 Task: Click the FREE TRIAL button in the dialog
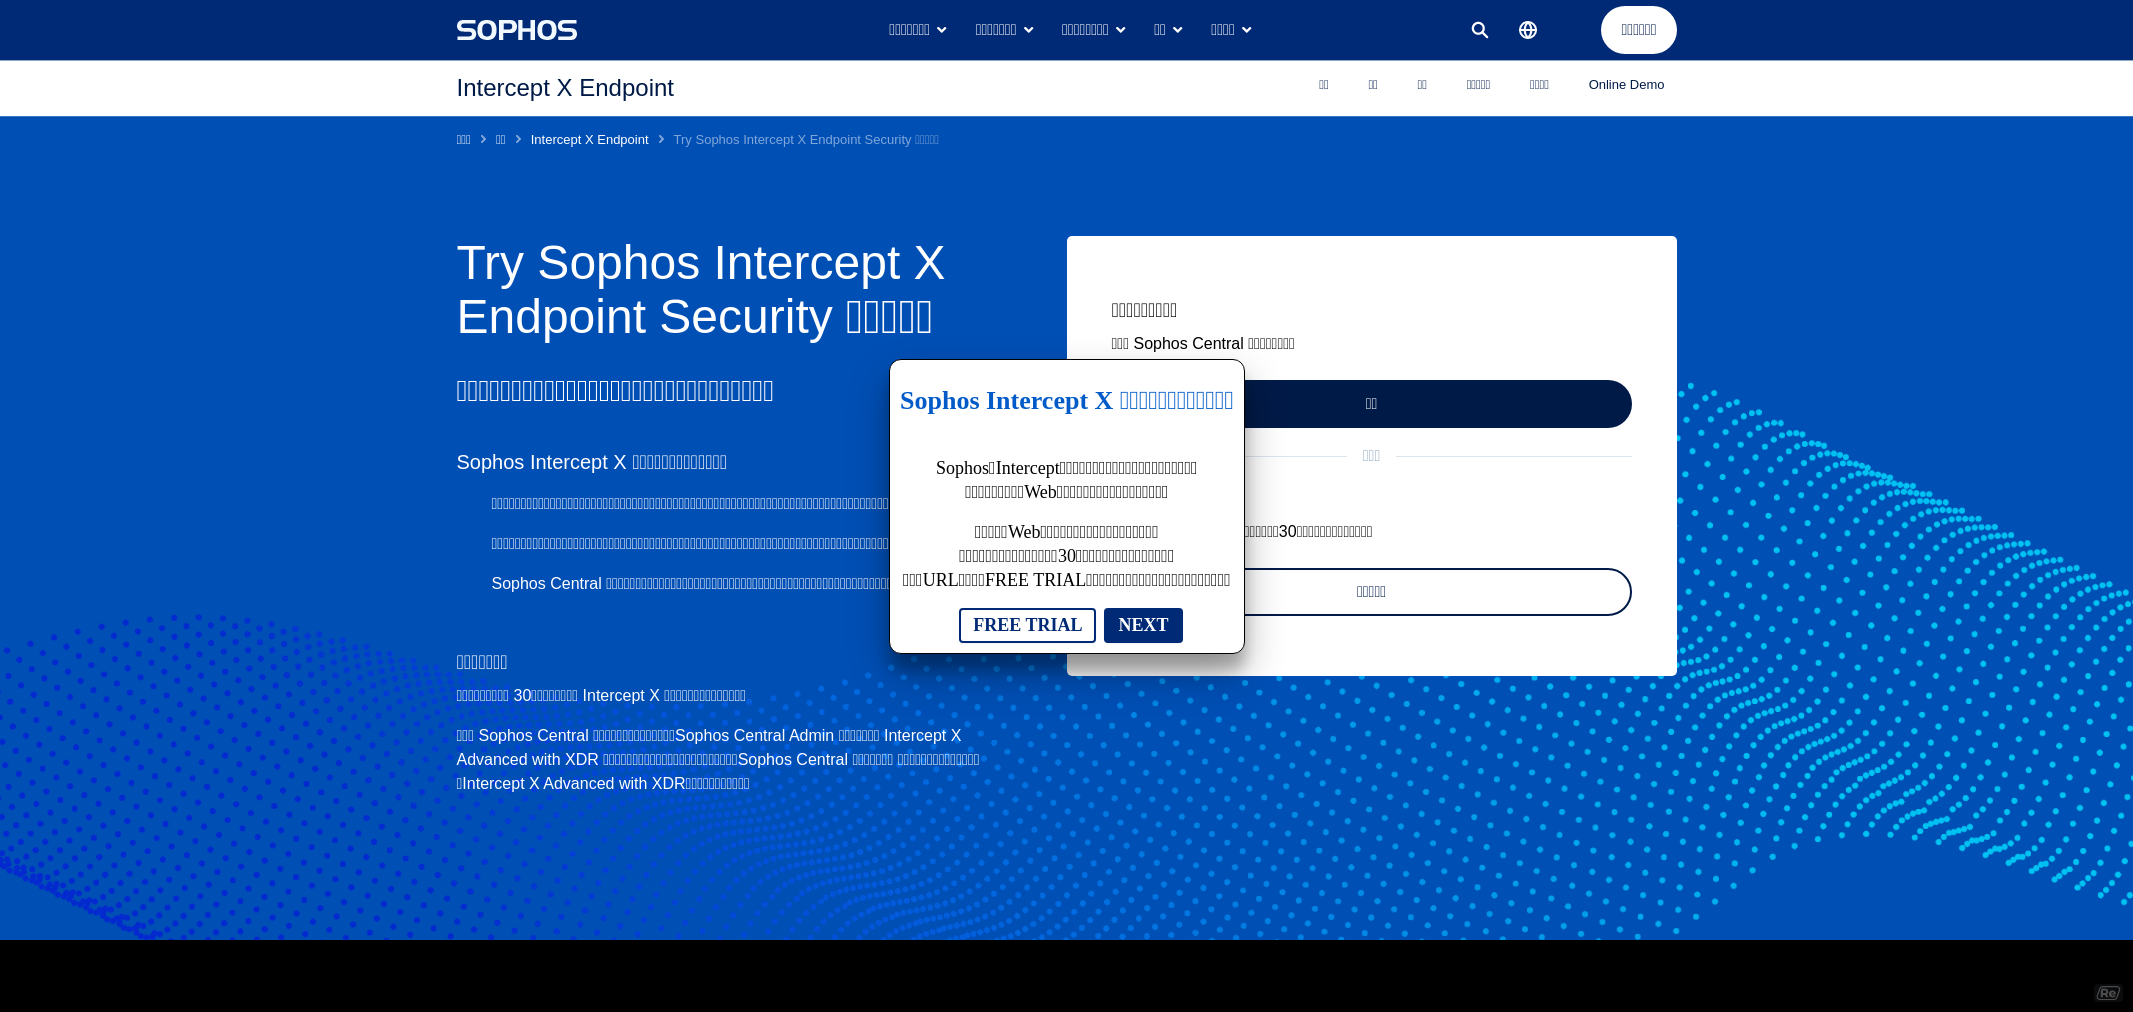(x=1027, y=625)
